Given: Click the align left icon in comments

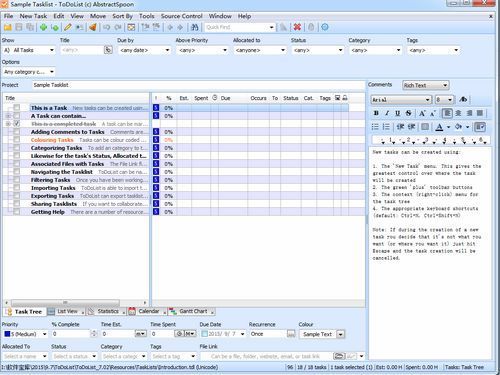Looking at the screenshot, I should coord(447,113).
